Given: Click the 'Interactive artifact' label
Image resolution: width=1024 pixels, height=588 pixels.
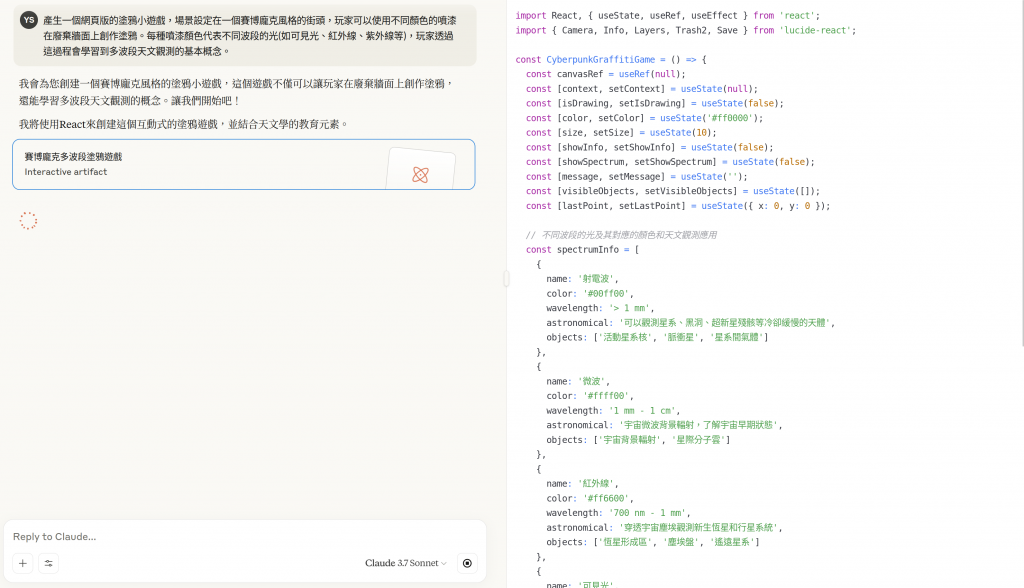Looking at the screenshot, I should (66, 172).
